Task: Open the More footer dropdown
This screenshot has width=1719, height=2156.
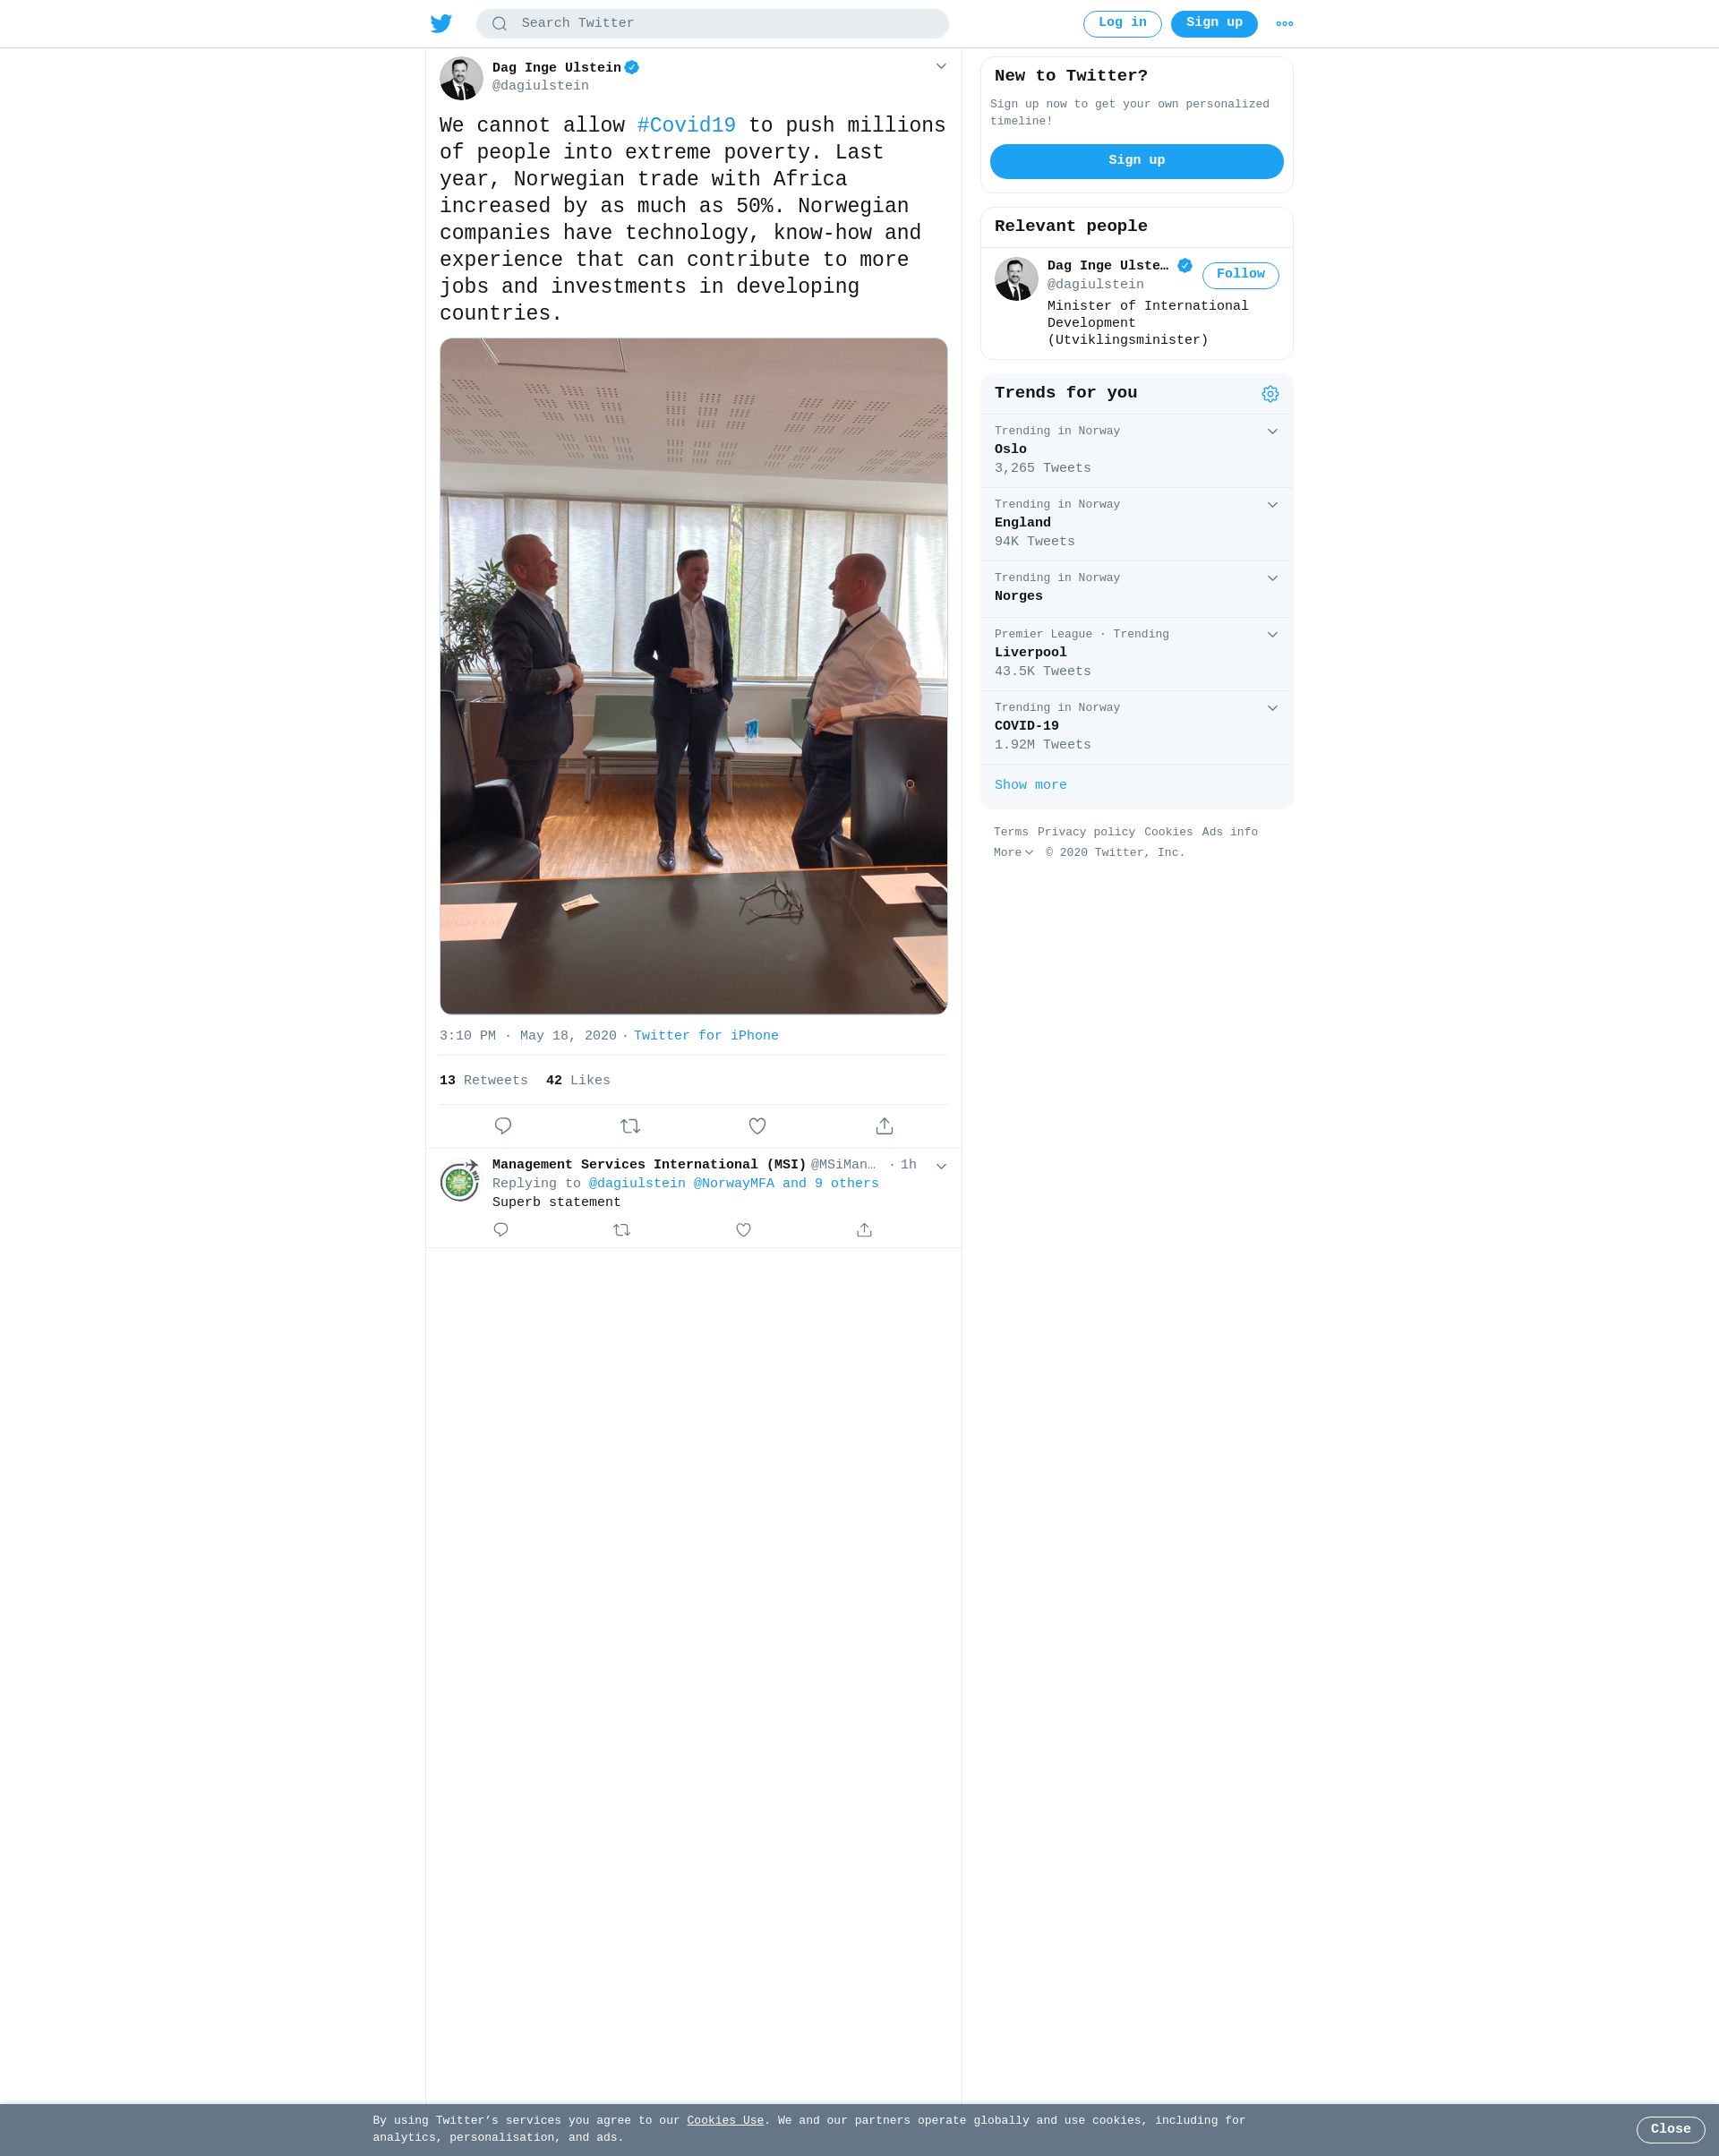Action: click(x=1013, y=853)
